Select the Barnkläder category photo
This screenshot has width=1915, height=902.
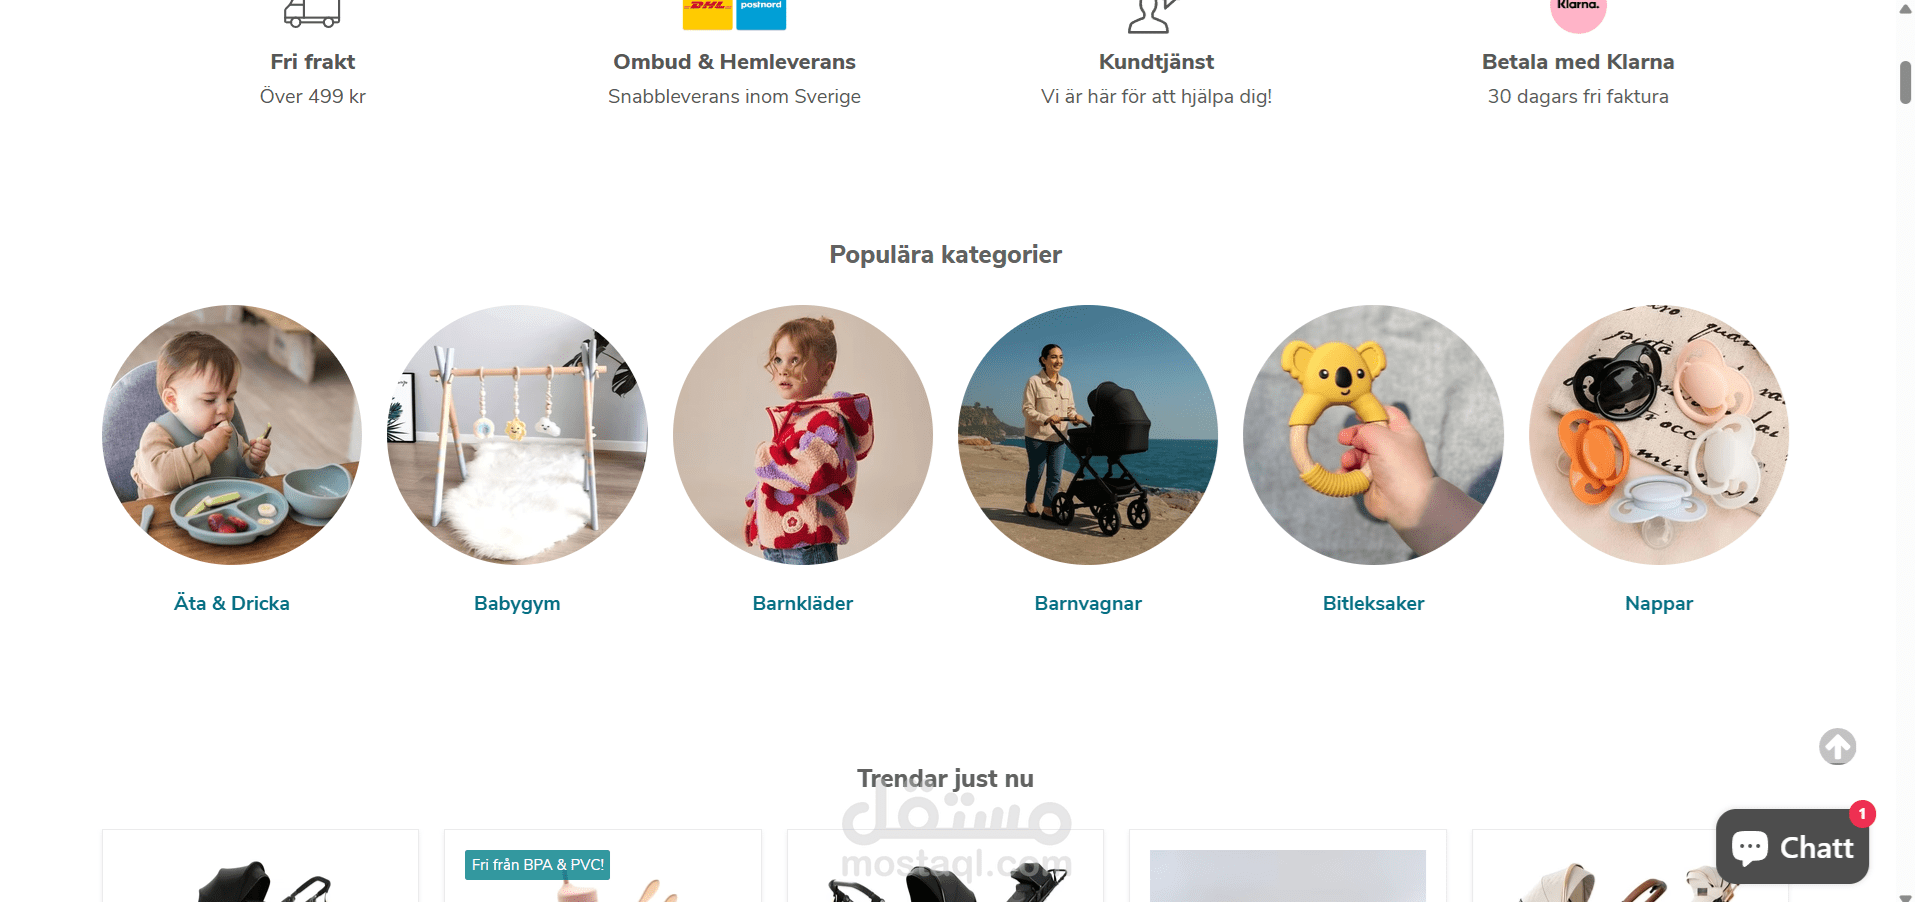[x=803, y=435]
